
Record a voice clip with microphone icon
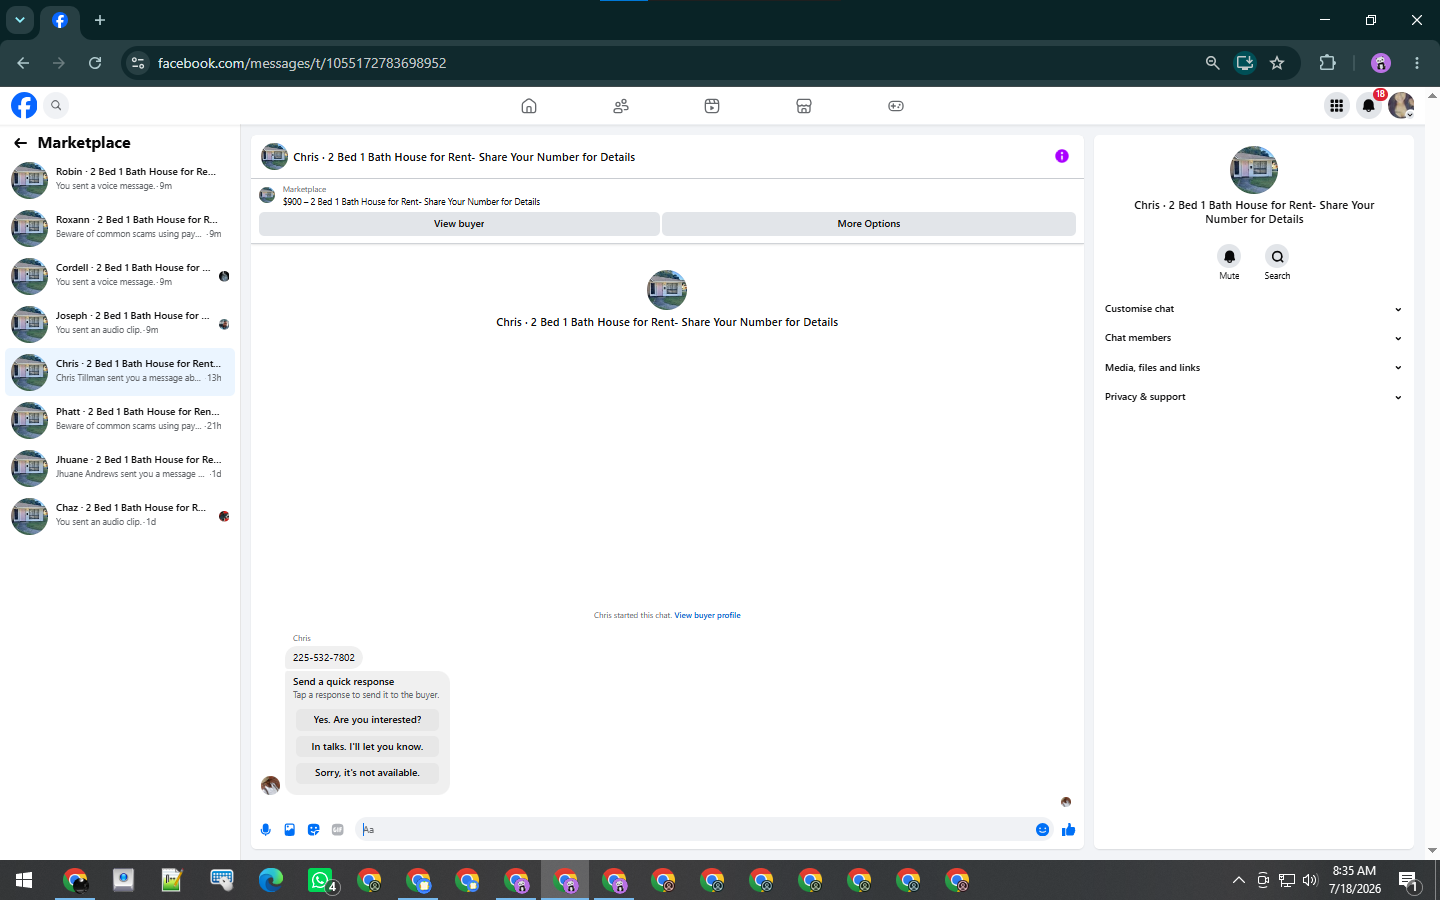(x=266, y=829)
